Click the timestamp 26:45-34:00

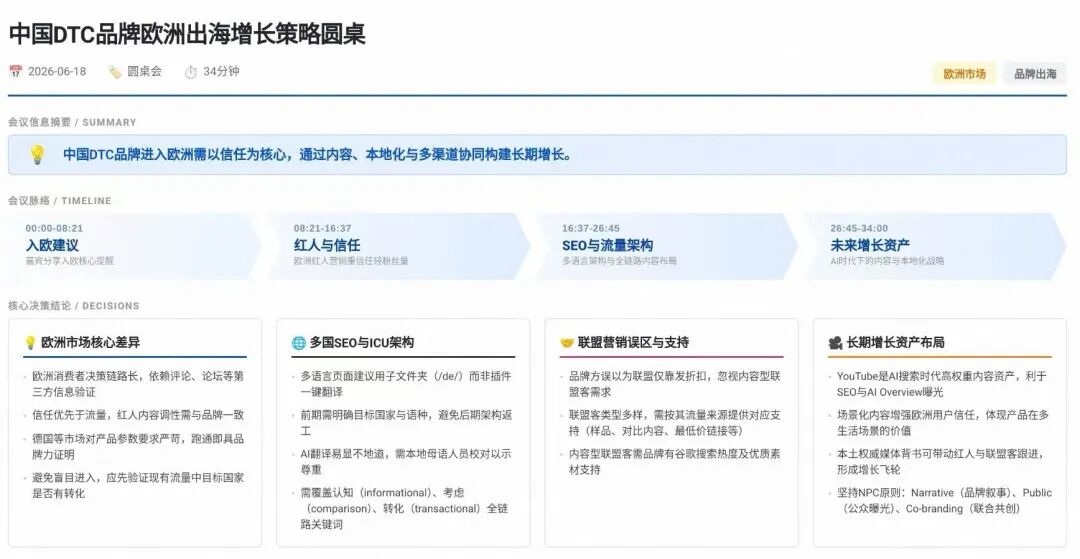click(859, 229)
